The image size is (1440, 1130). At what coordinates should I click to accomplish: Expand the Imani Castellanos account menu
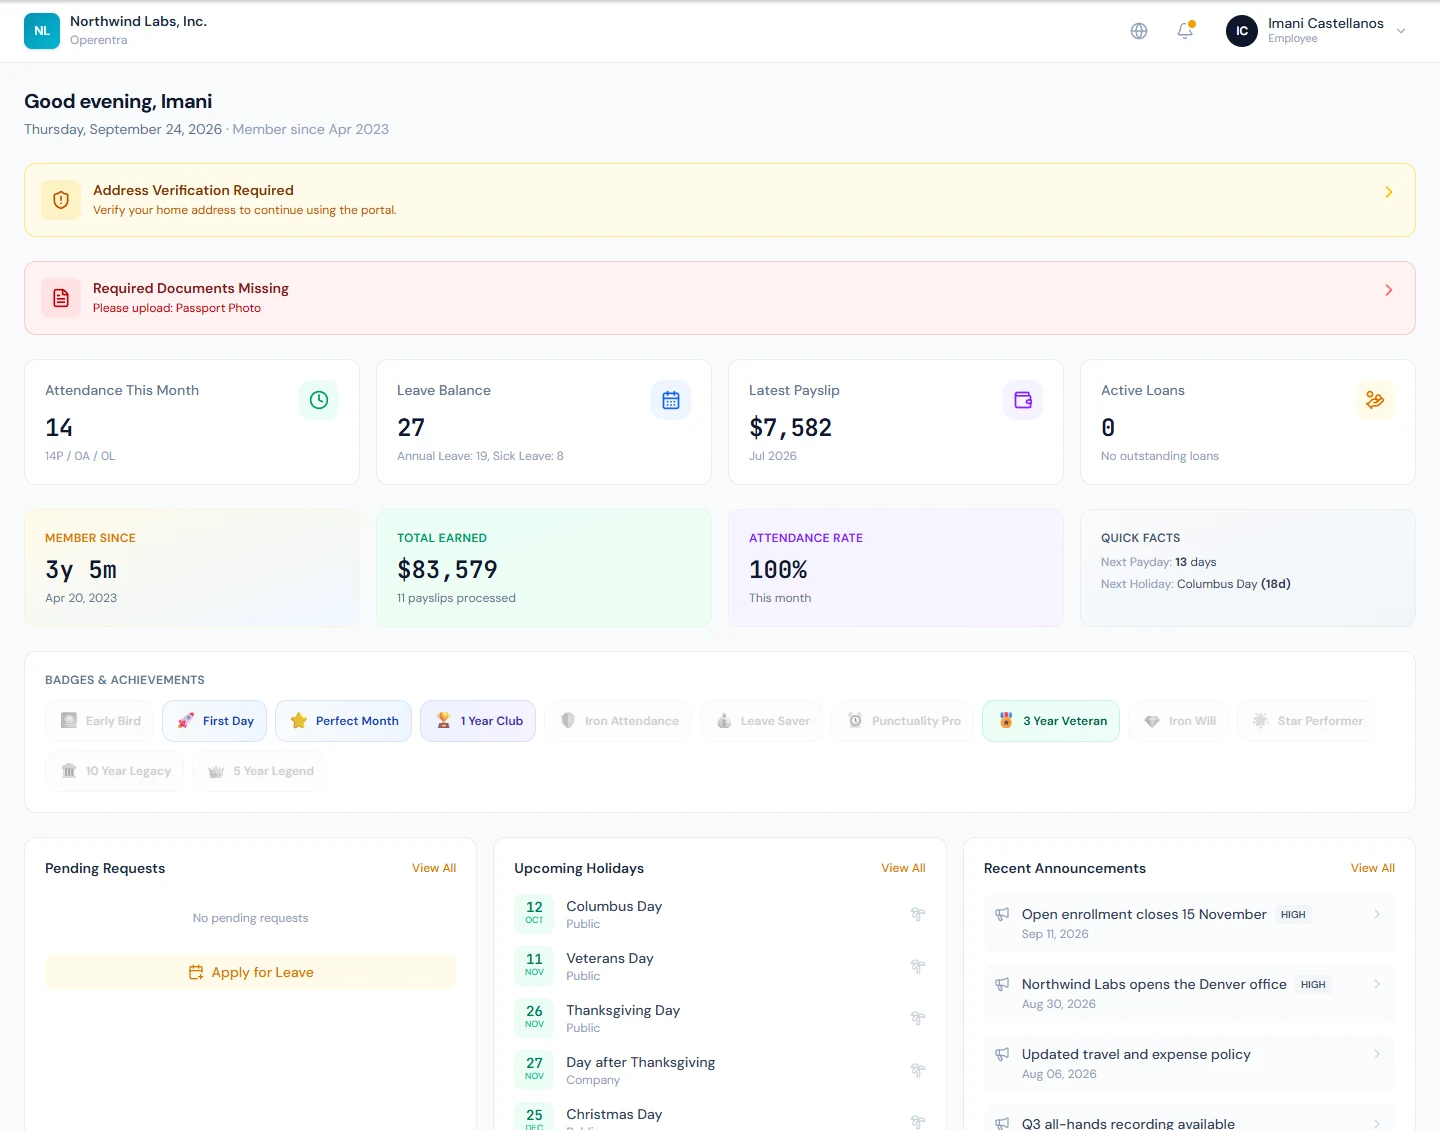click(x=1401, y=31)
